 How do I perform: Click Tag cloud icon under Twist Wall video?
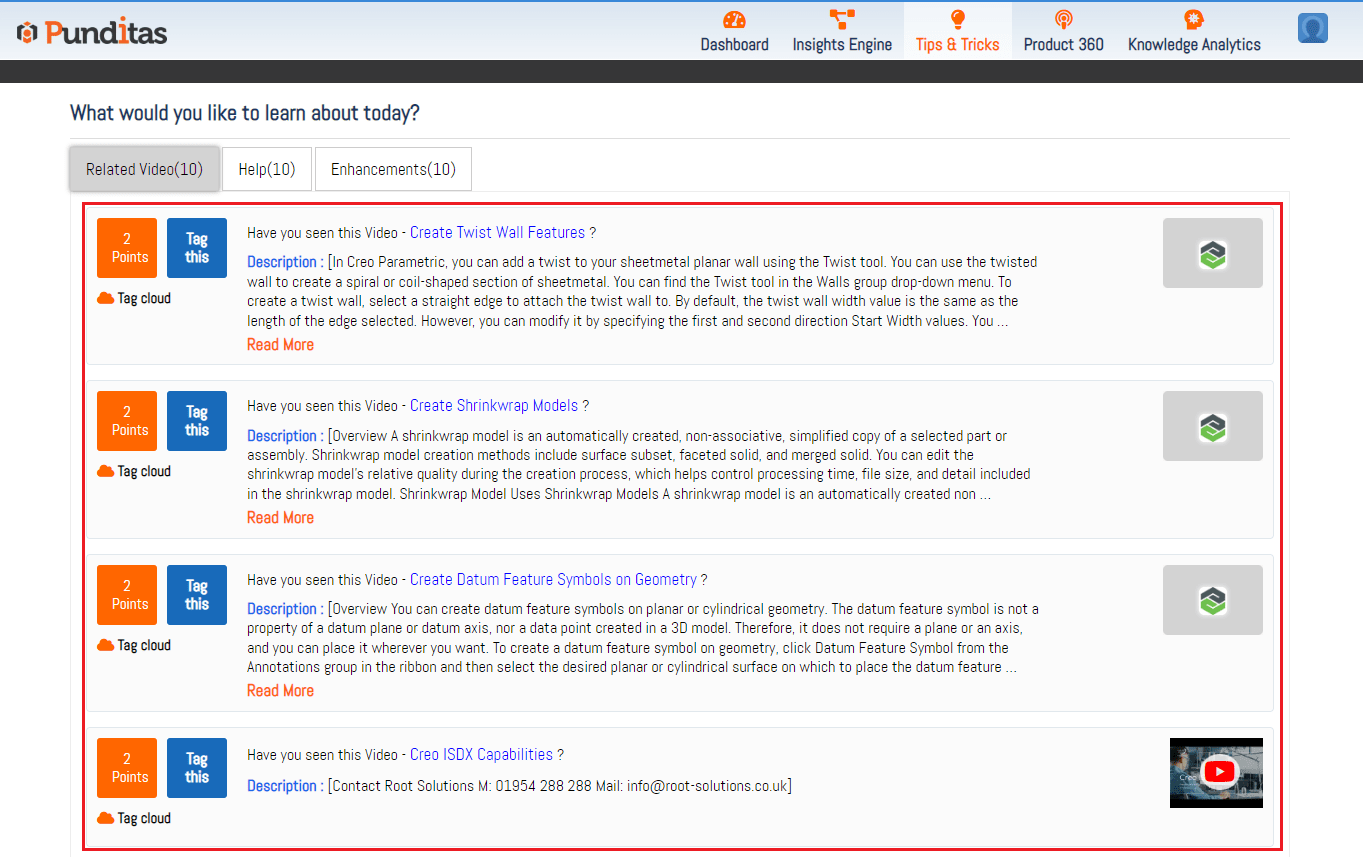105,299
